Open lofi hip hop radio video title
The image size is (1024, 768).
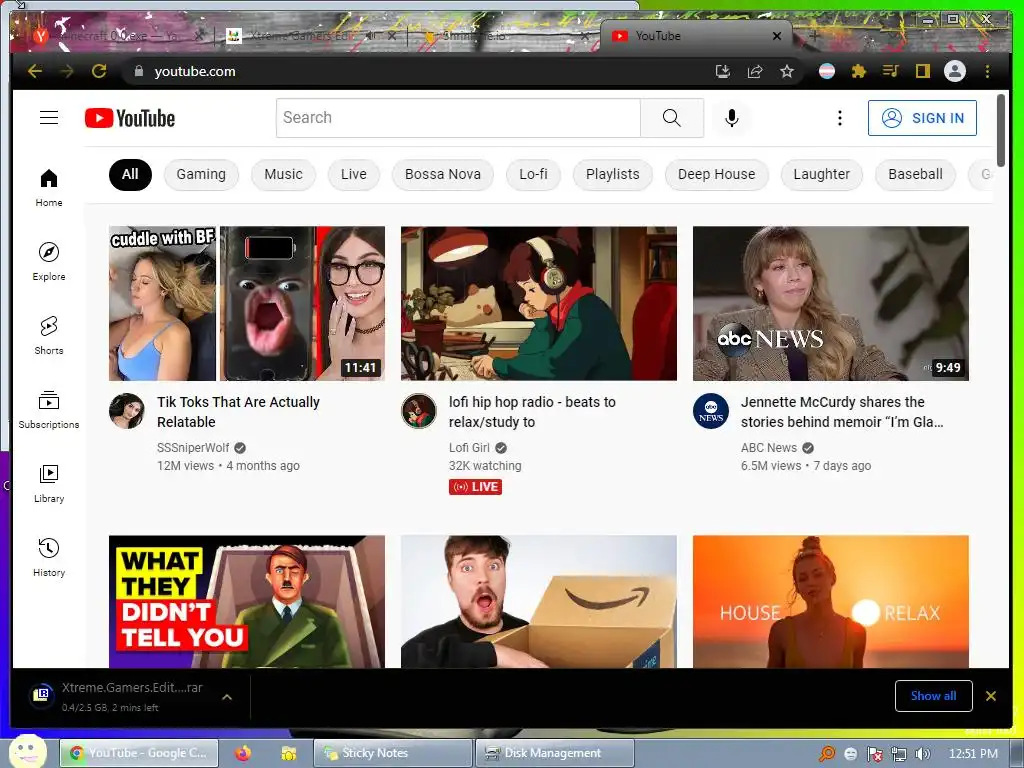(x=532, y=412)
